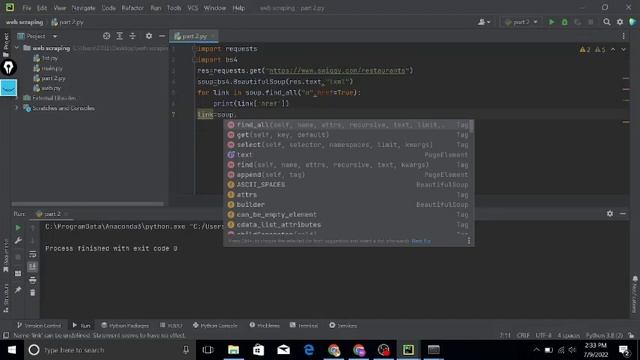Image resolution: width=640 pixels, height=360 pixels.
Task: Click the Project panel horizontal scrollbar
Action: [88, 204]
